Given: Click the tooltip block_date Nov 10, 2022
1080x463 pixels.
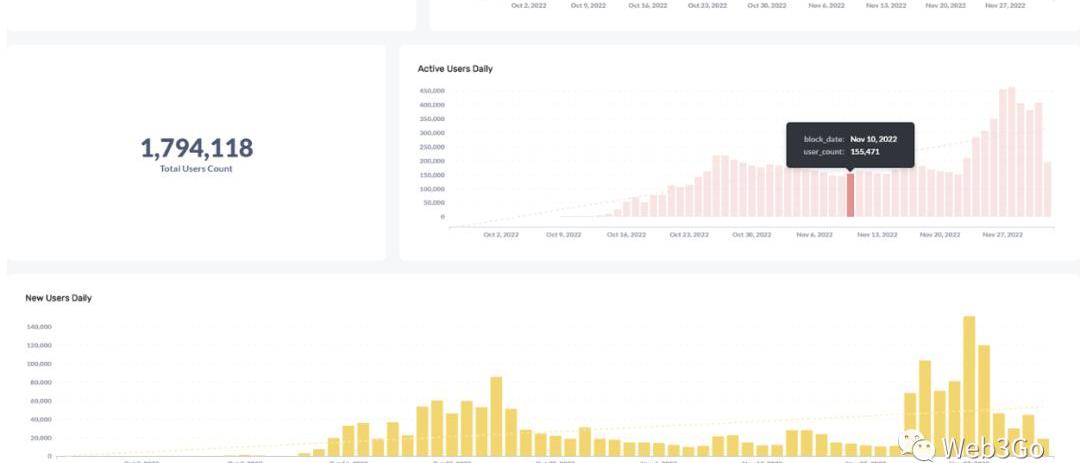Looking at the screenshot, I should click(x=873, y=139).
